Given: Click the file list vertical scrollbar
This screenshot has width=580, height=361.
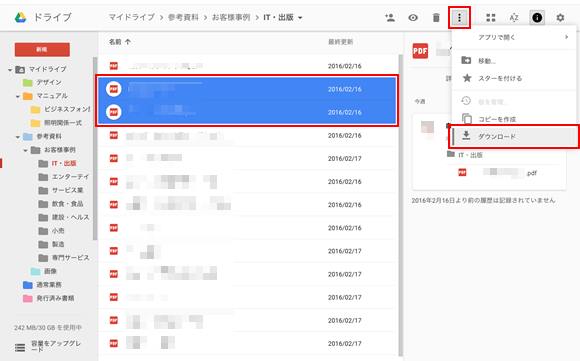Looking at the screenshot, I should [x=400, y=205].
